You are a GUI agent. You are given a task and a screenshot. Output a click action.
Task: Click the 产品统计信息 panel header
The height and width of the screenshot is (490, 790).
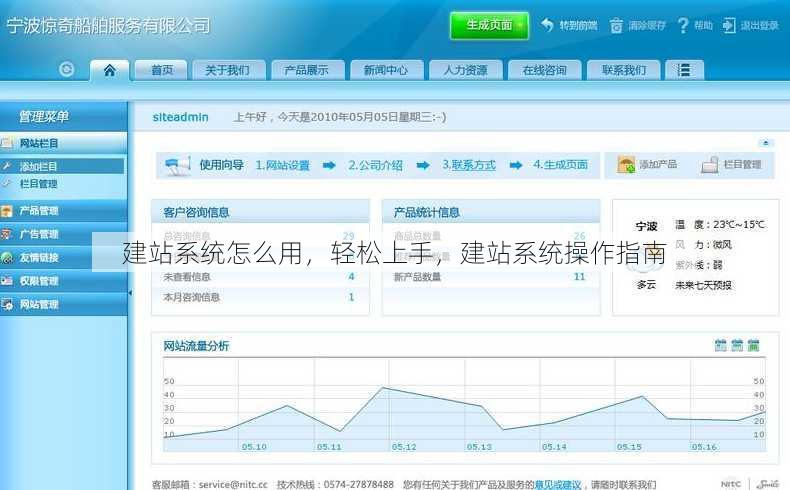(x=491, y=212)
